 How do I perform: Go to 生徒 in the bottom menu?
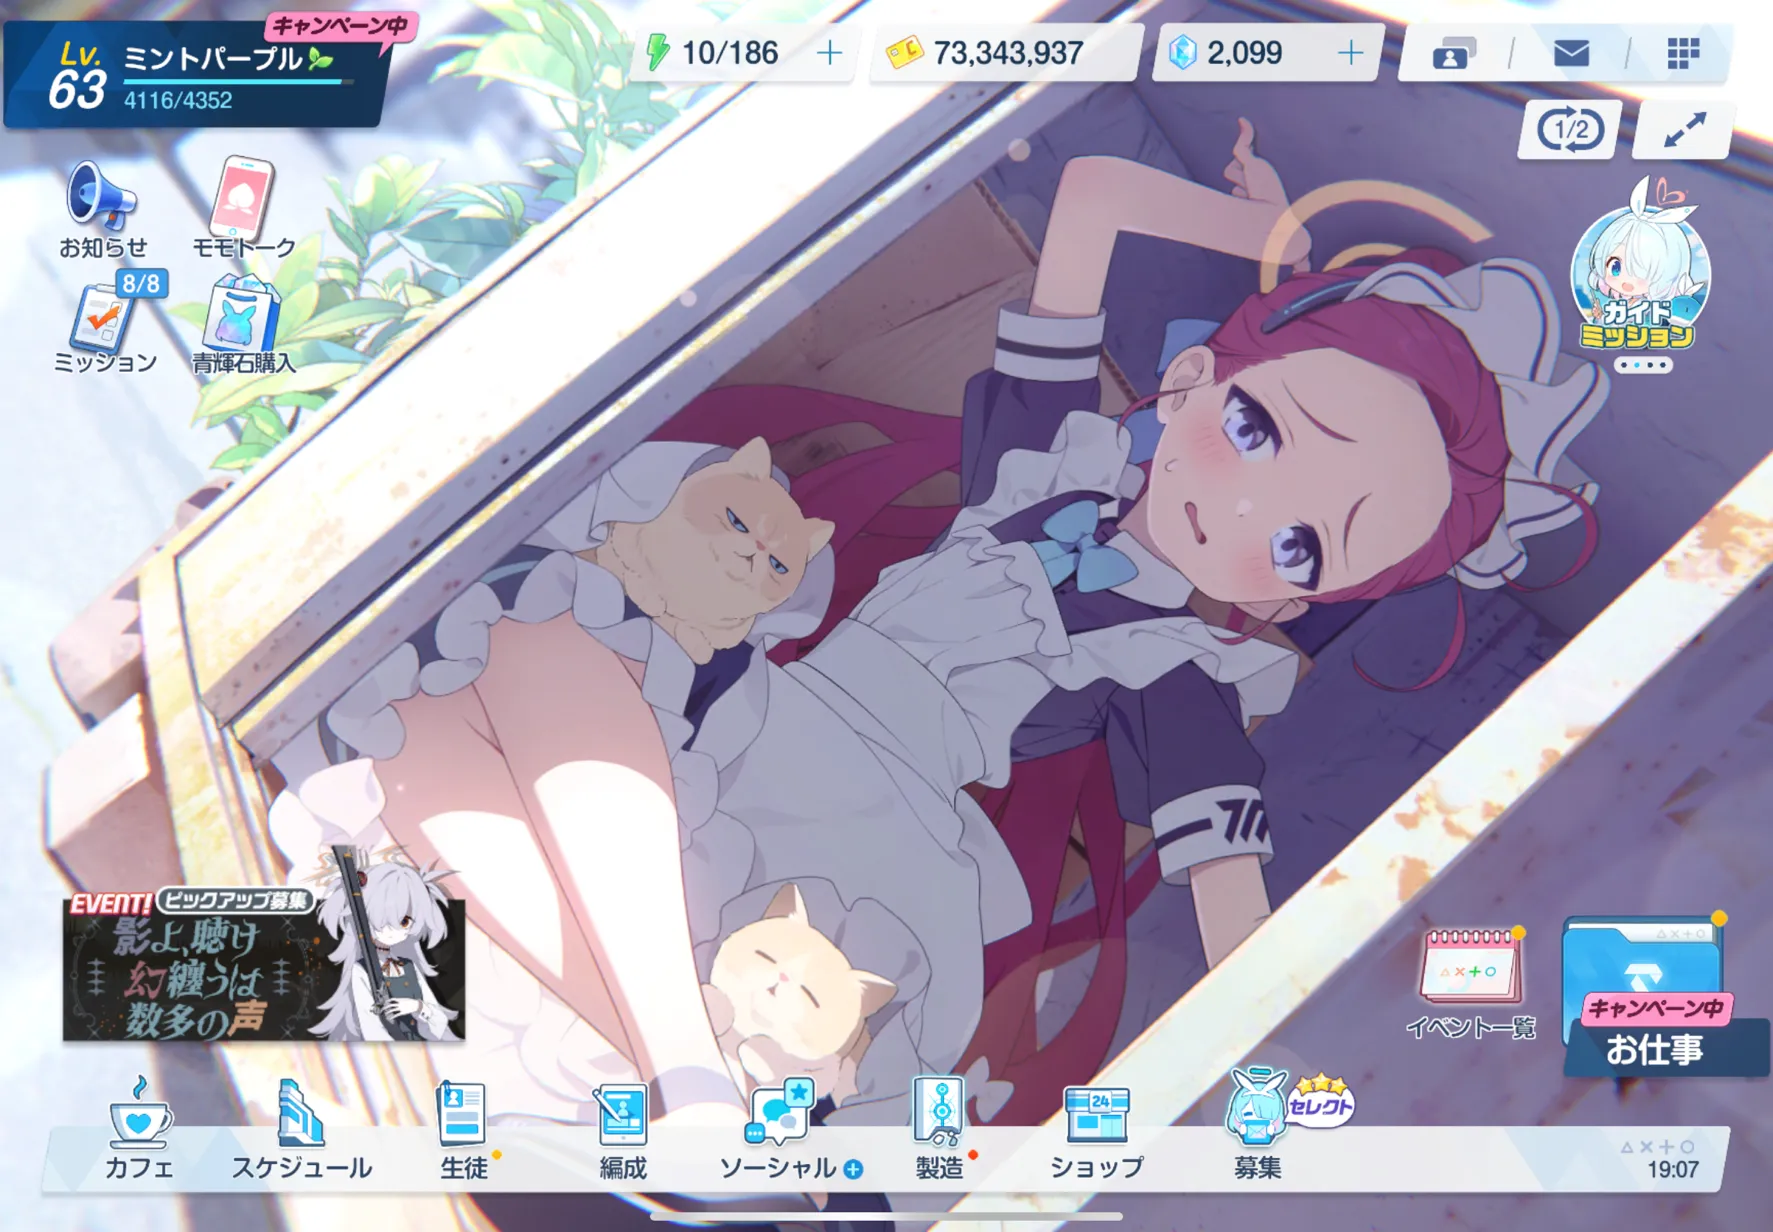(463, 1130)
